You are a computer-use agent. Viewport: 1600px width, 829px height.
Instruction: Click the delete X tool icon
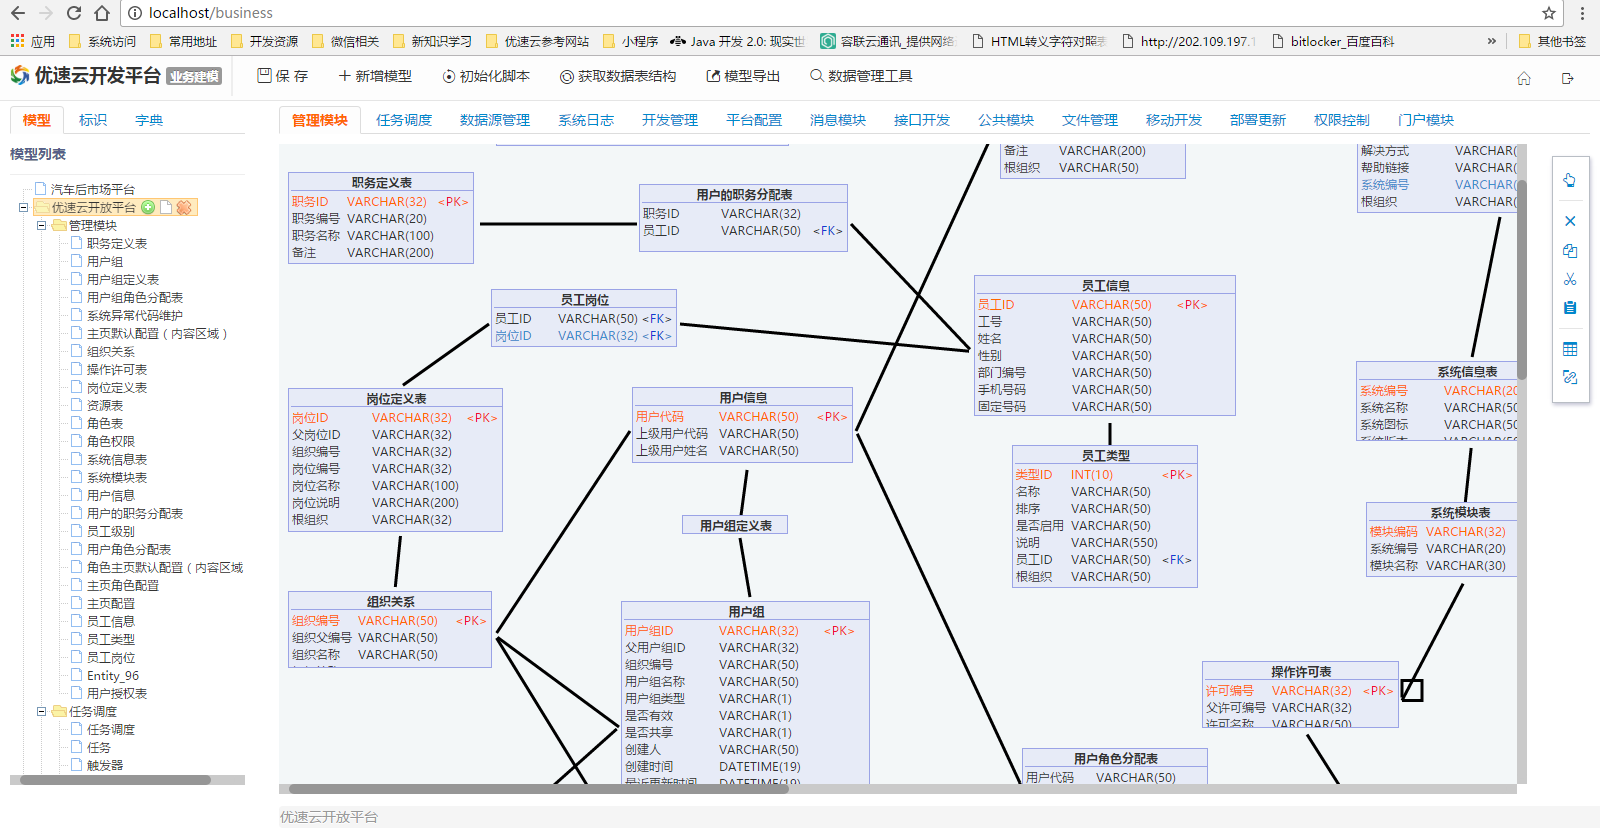pyautogui.click(x=1570, y=221)
